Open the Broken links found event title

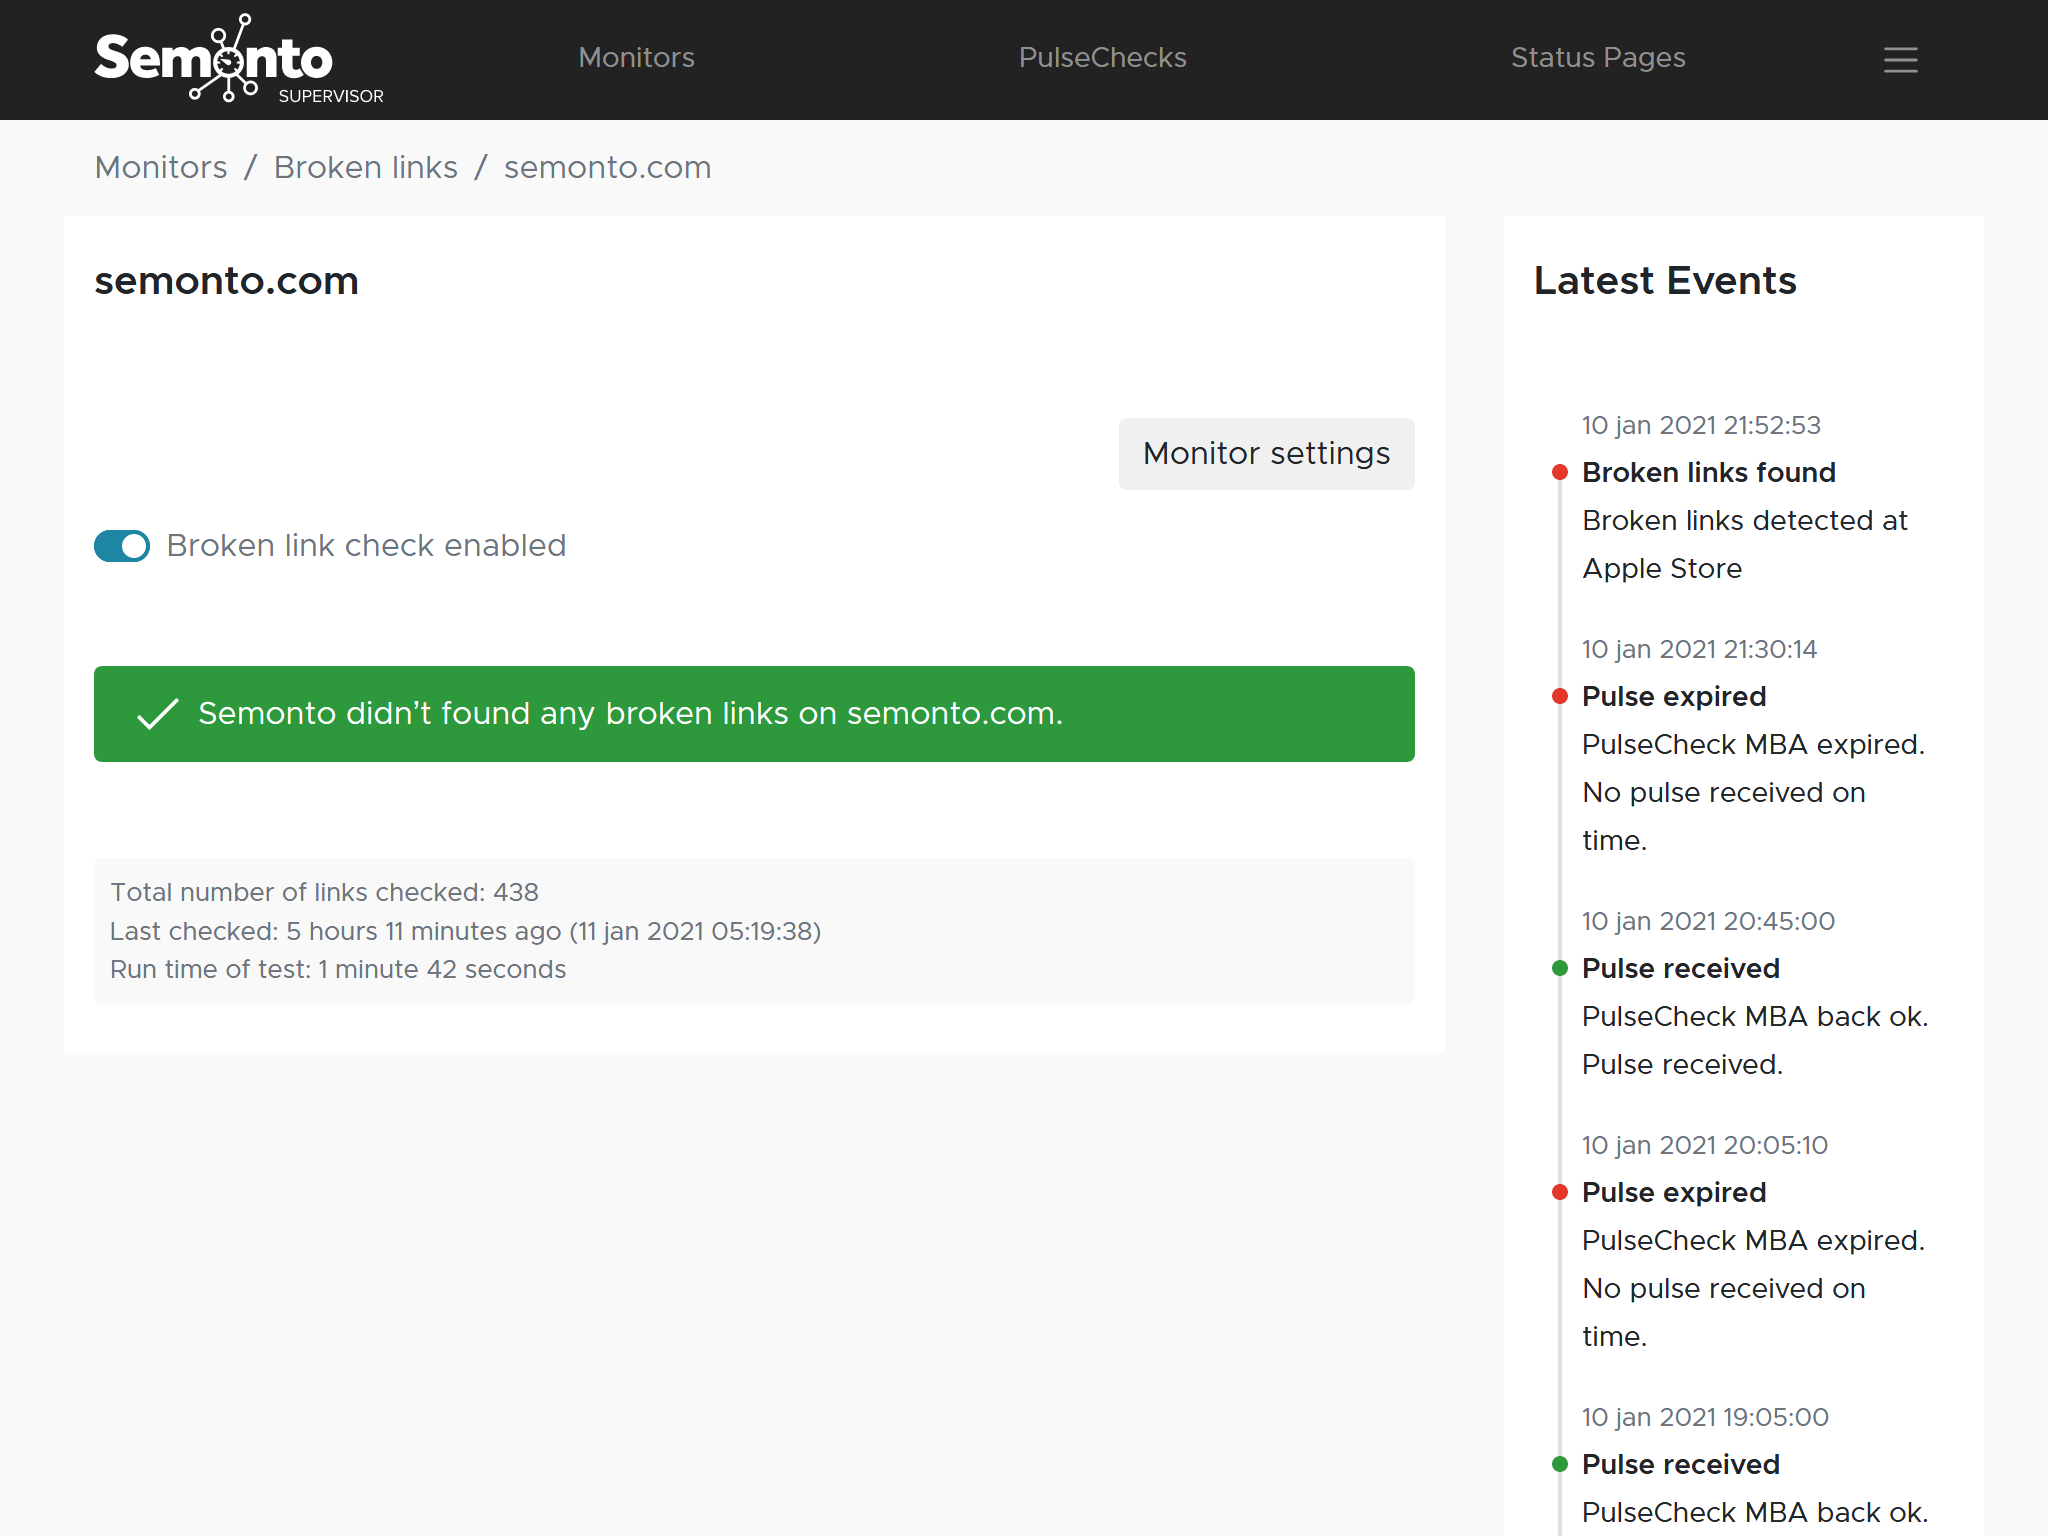click(x=1708, y=472)
